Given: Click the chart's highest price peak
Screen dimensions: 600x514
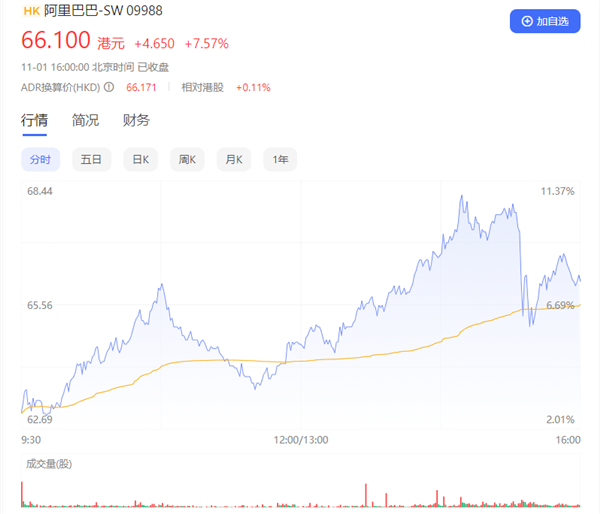Looking at the screenshot, I should (x=462, y=196).
